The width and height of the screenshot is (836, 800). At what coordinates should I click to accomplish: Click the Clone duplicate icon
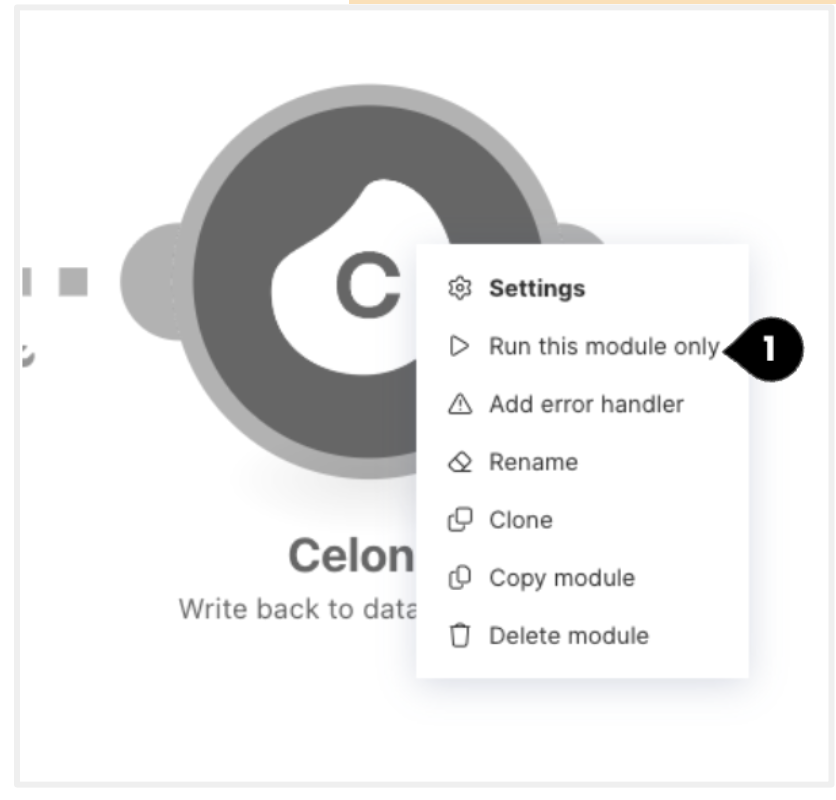(x=459, y=521)
